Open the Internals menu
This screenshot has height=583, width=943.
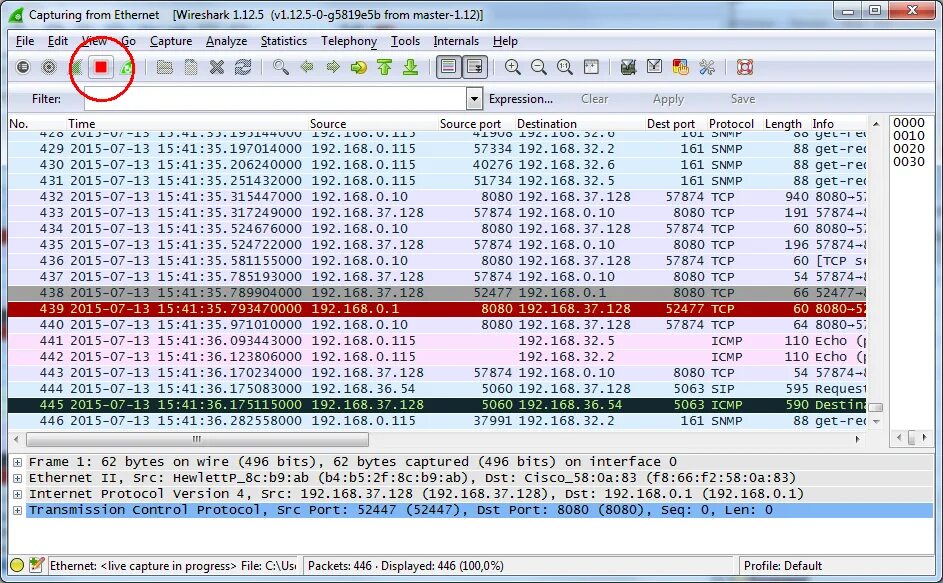[456, 41]
